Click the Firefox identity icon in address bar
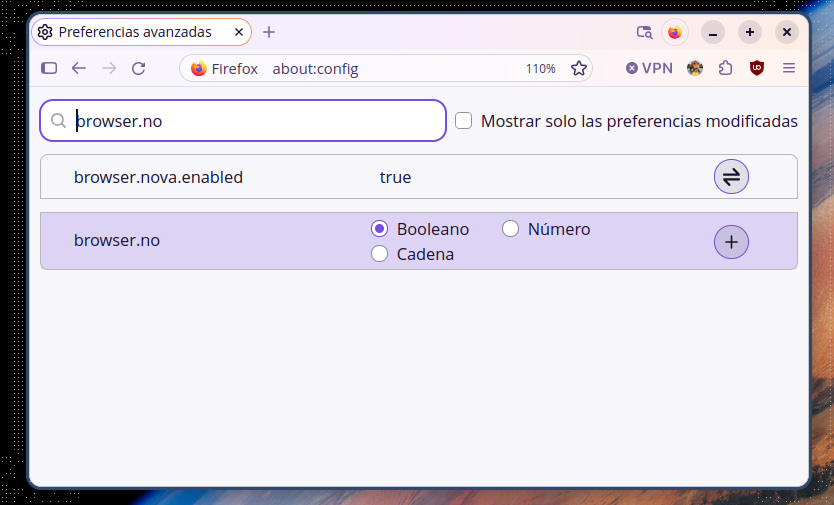The image size is (834, 505). [x=198, y=69]
